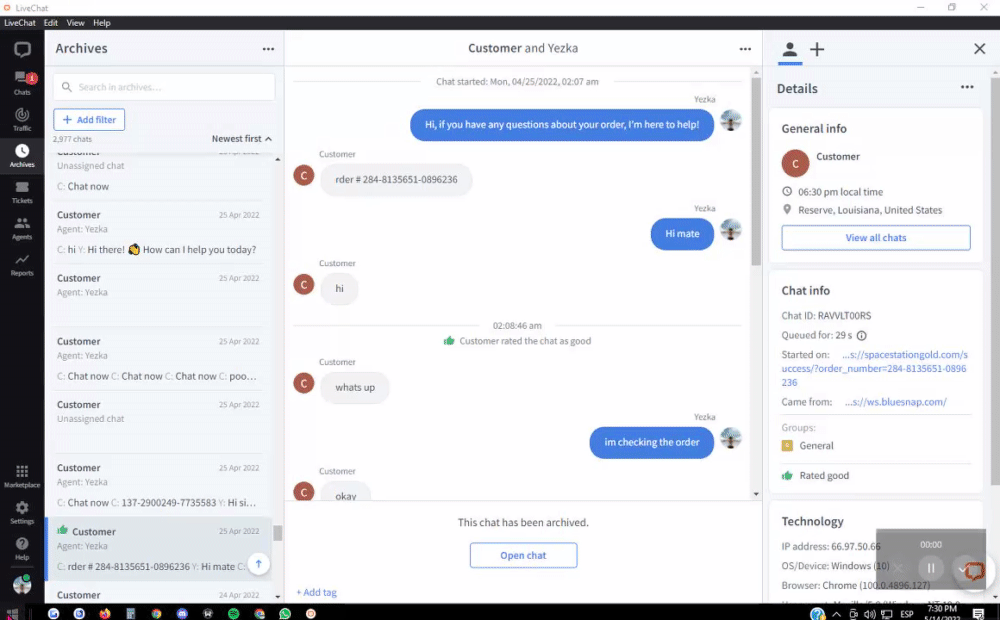
Task: Click customer avatar in General info
Action: coord(795,164)
